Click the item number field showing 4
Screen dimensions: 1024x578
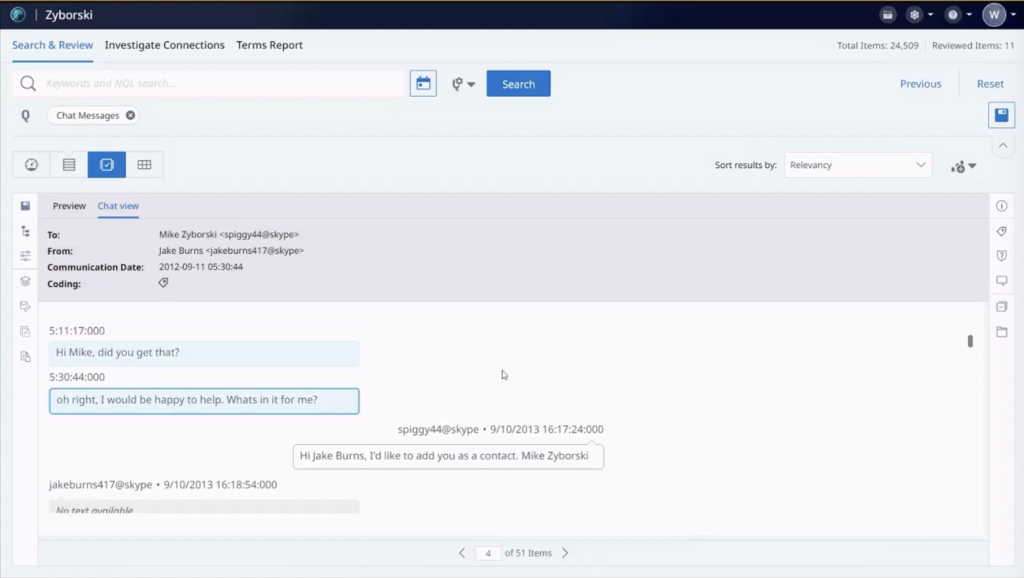tap(488, 553)
